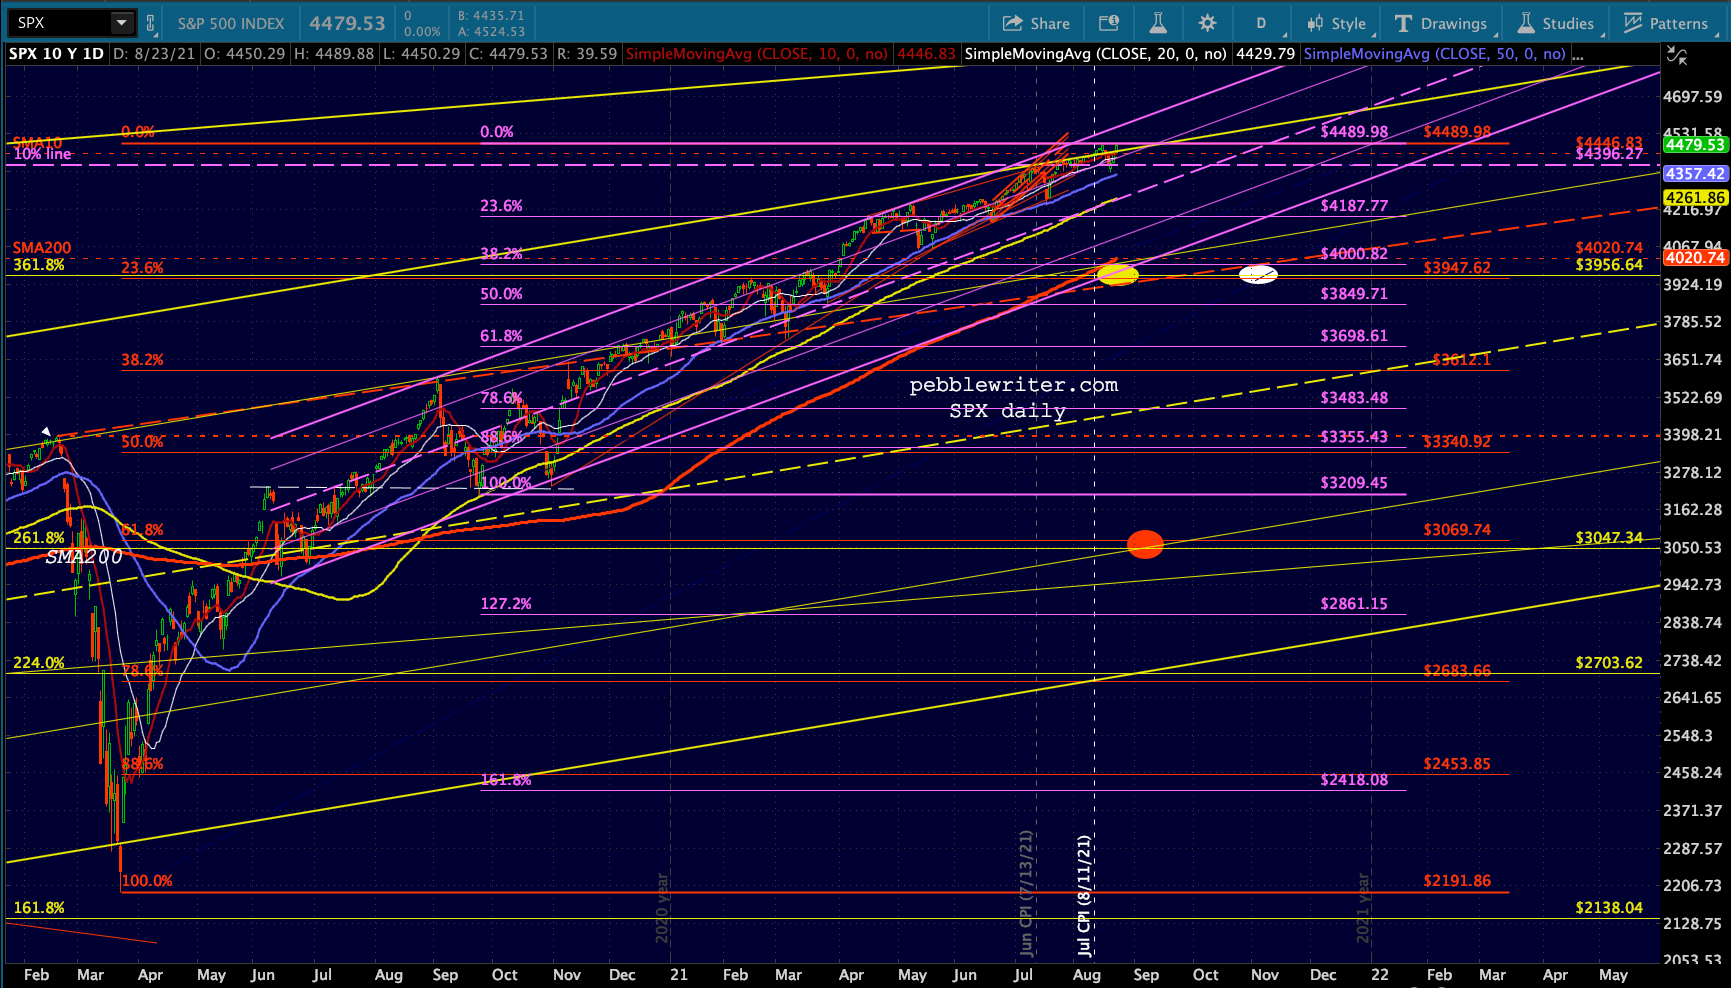Click the 127.2% Fibonacci label
This screenshot has width=1731, height=988.
pos(506,604)
